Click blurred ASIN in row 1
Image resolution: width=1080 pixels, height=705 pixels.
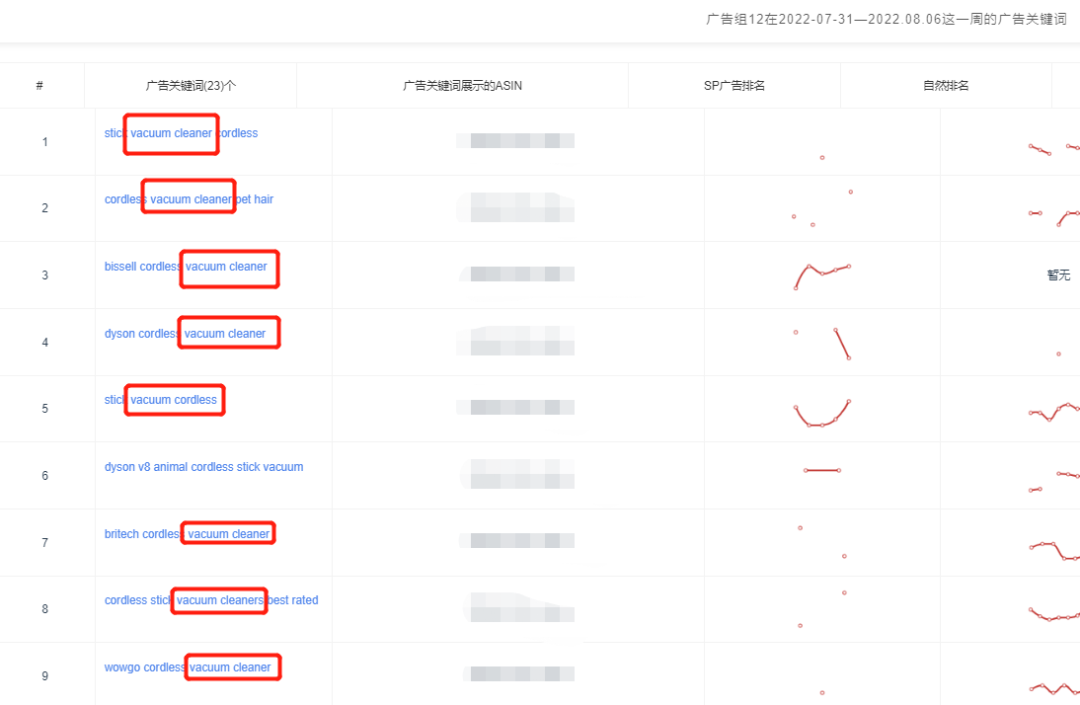(515, 140)
